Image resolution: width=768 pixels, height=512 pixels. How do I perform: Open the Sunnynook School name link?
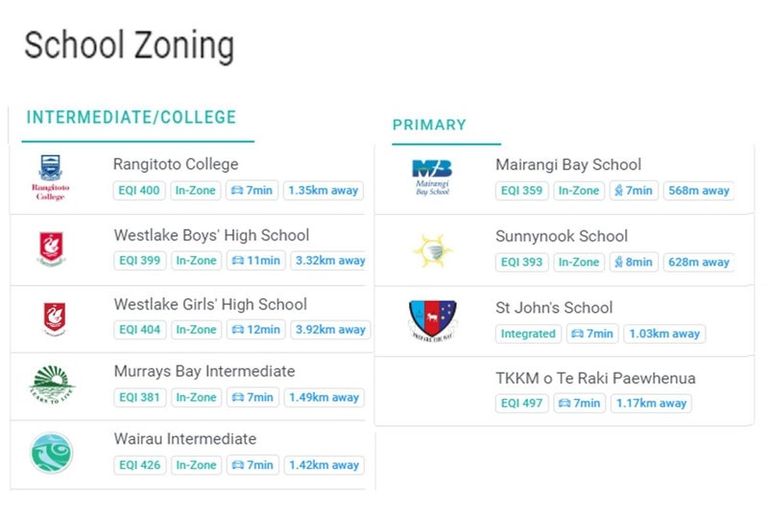click(x=561, y=237)
